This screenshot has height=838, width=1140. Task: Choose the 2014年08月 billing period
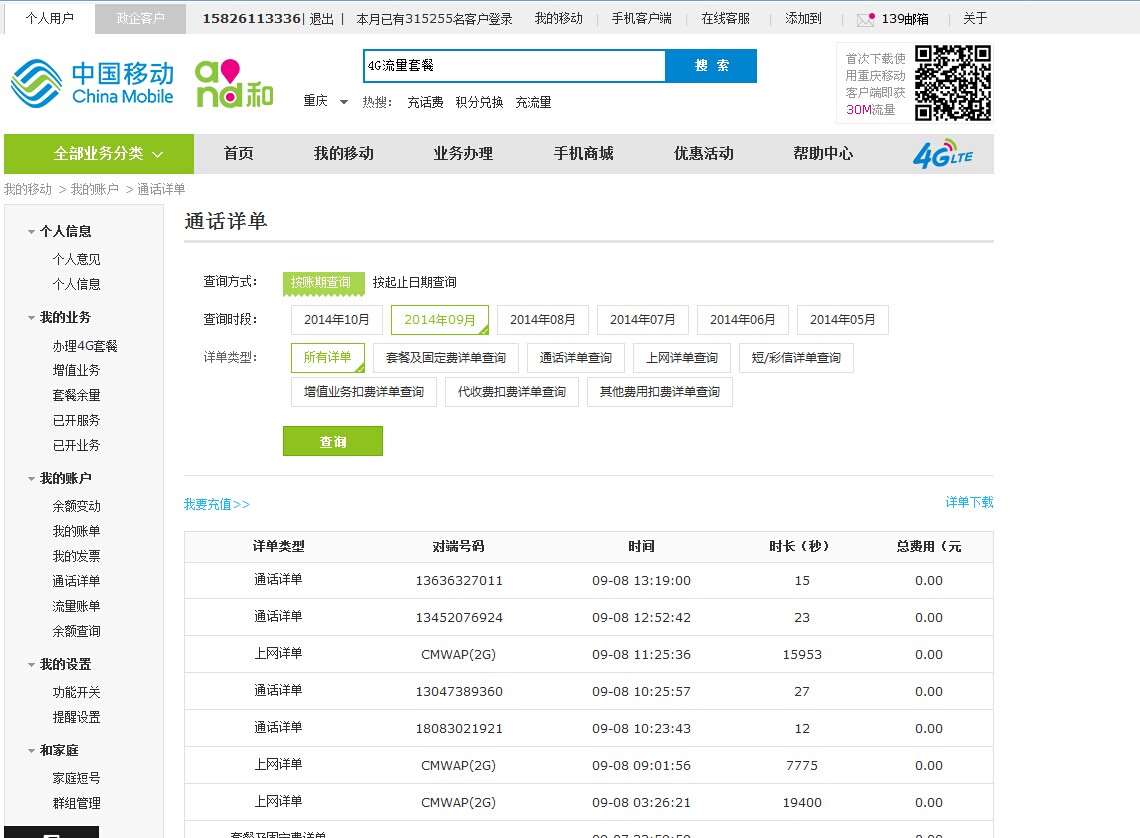point(542,320)
